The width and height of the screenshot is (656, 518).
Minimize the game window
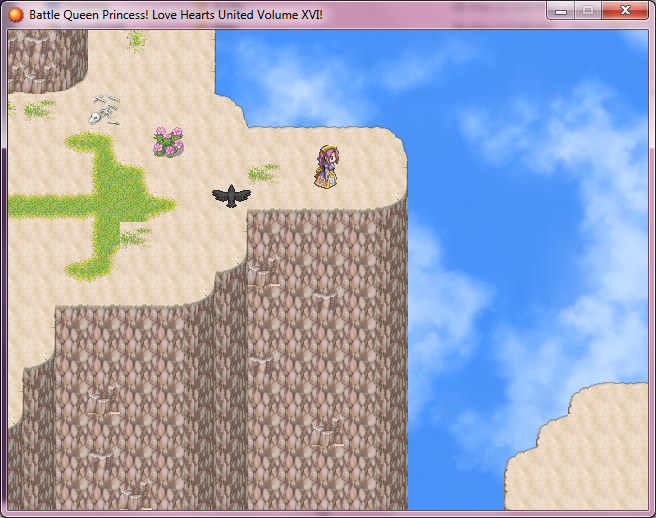pos(562,11)
